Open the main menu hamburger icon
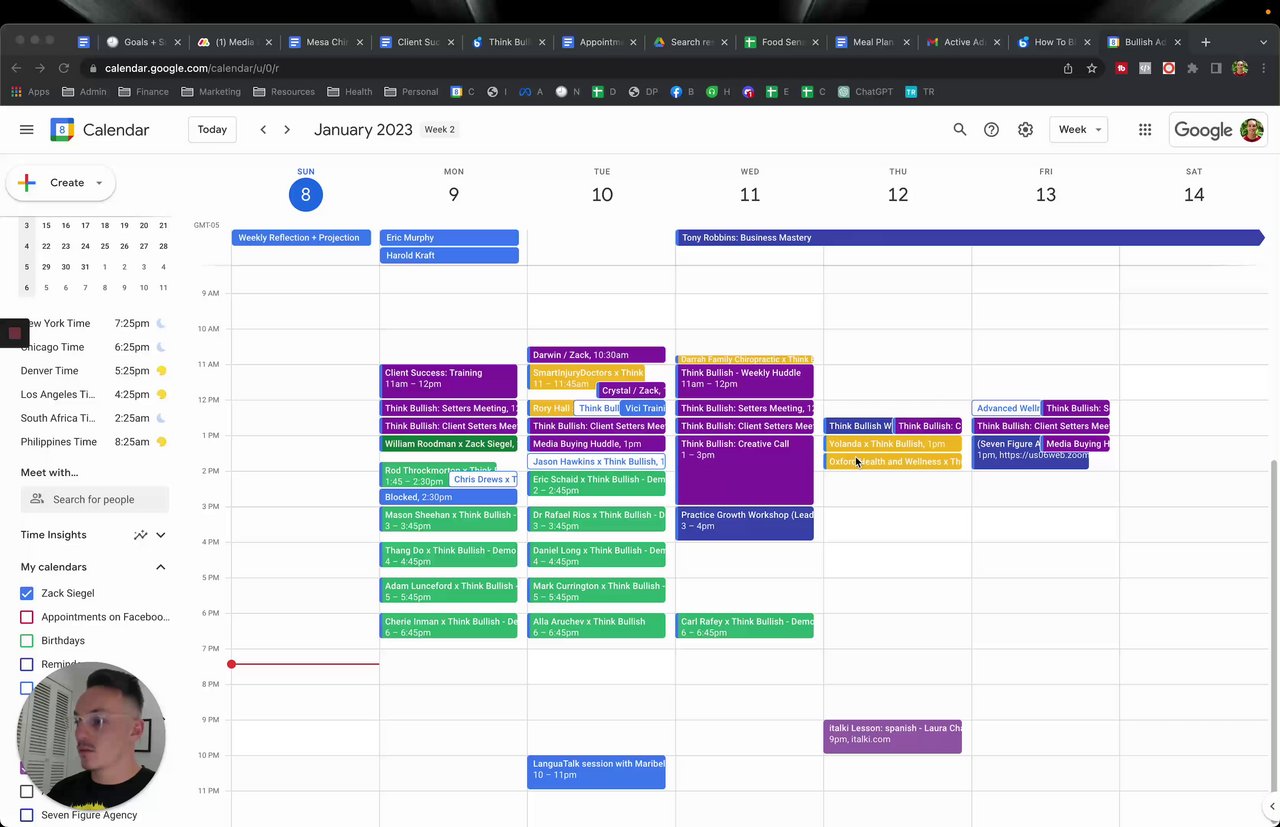 (x=27, y=130)
